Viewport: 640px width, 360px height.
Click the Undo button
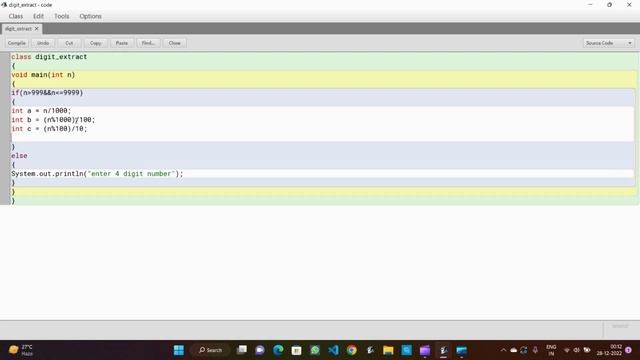click(x=43, y=43)
